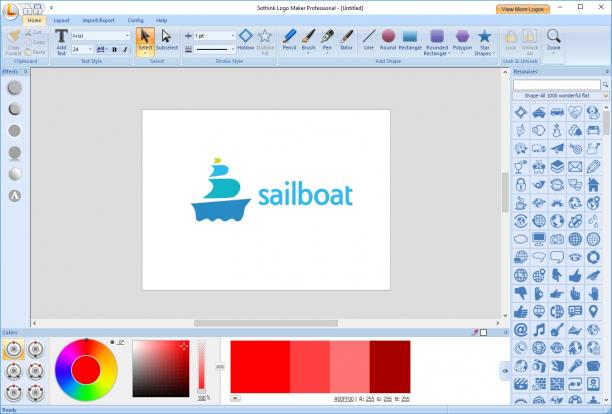Select the @ symbol shape in Resources

[521, 330]
